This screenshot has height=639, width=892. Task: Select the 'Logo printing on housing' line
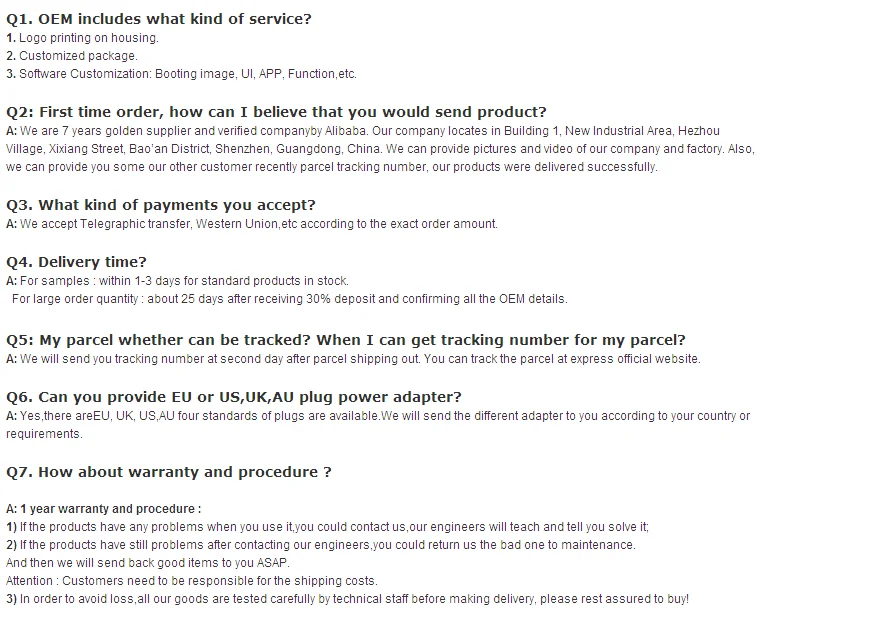tap(82, 38)
